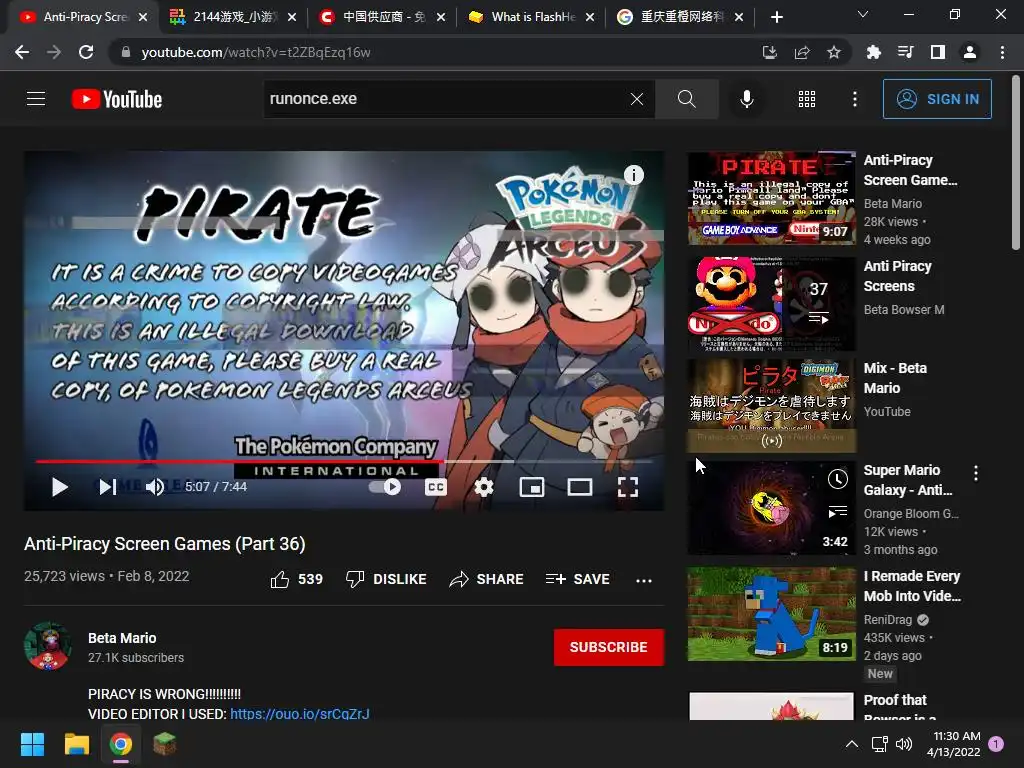The height and width of the screenshot is (768, 1024).
Task: Close the What is FlashHe tab
Action: tap(590, 17)
